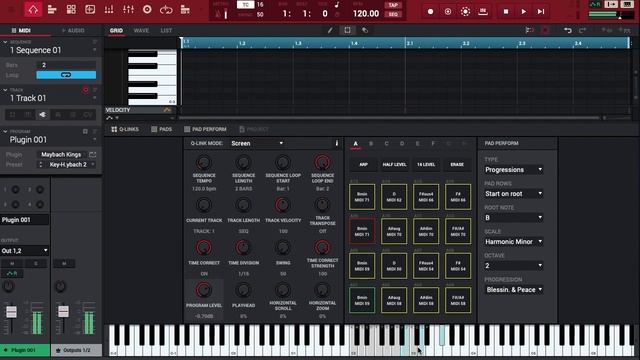Image resolution: width=640 pixels, height=360 pixels.
Task: Select the eraser tool
Action: pos(365,30)
